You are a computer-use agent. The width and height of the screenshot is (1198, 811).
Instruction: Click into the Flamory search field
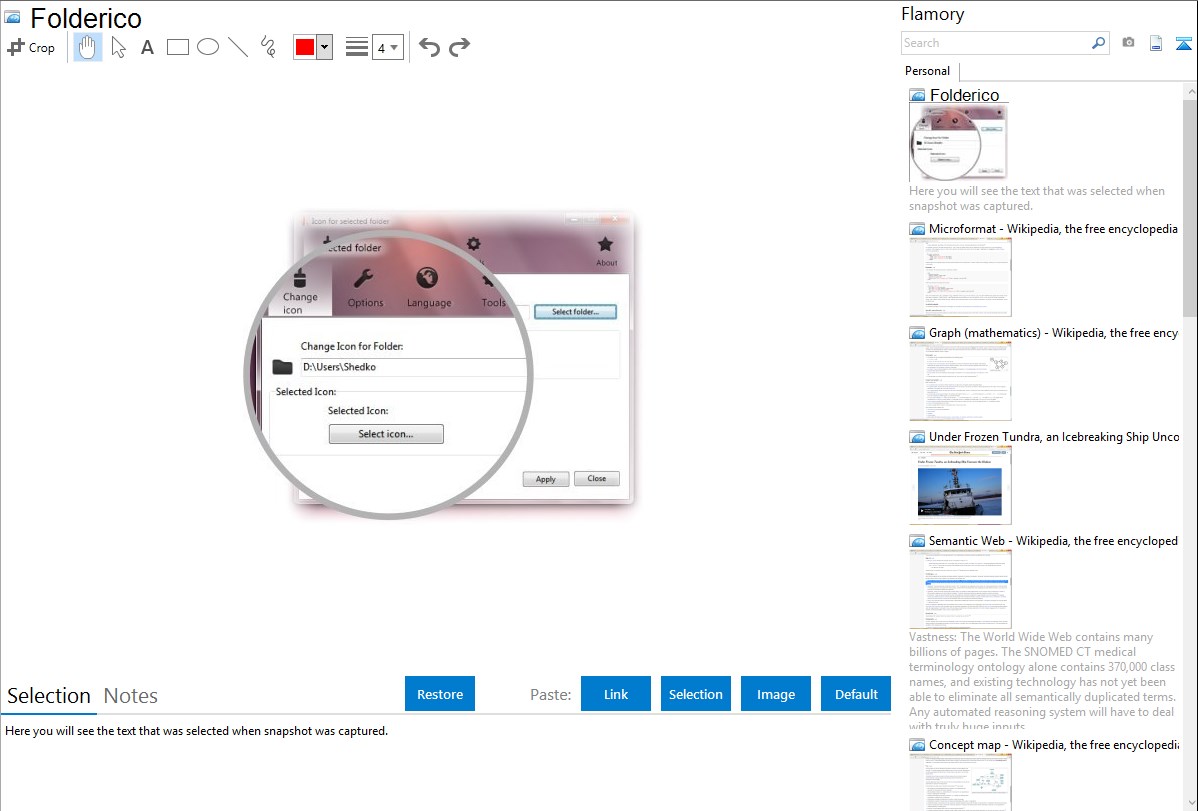click(x=995, y=43)
